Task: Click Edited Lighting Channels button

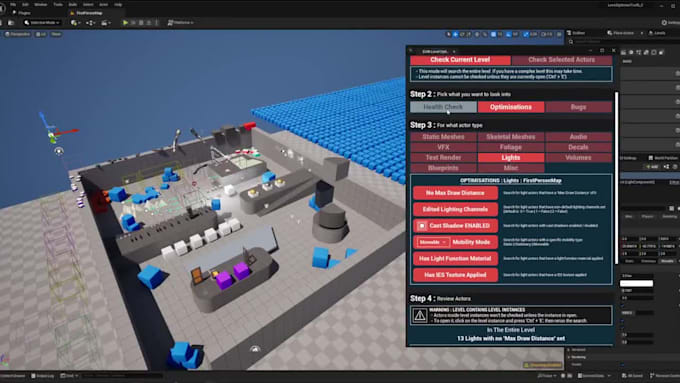Action: 455,209
